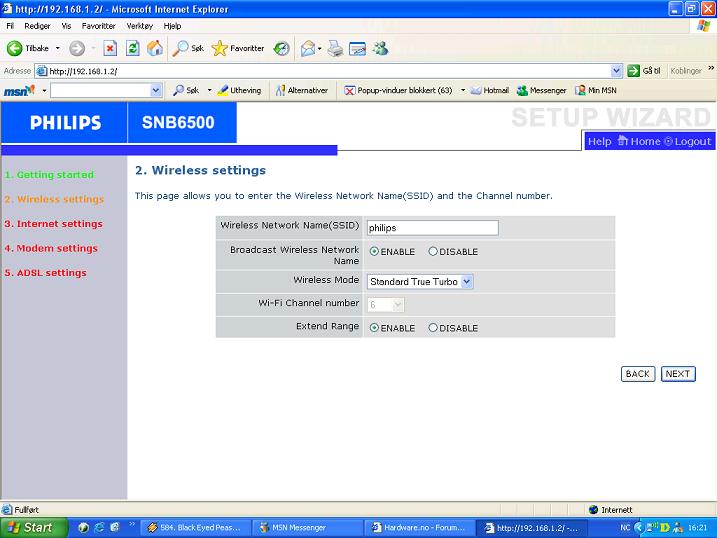The image size is (717, 538).
Task: Switch to MSN Messenger taskbar window
Action: (x=306, y=527)
